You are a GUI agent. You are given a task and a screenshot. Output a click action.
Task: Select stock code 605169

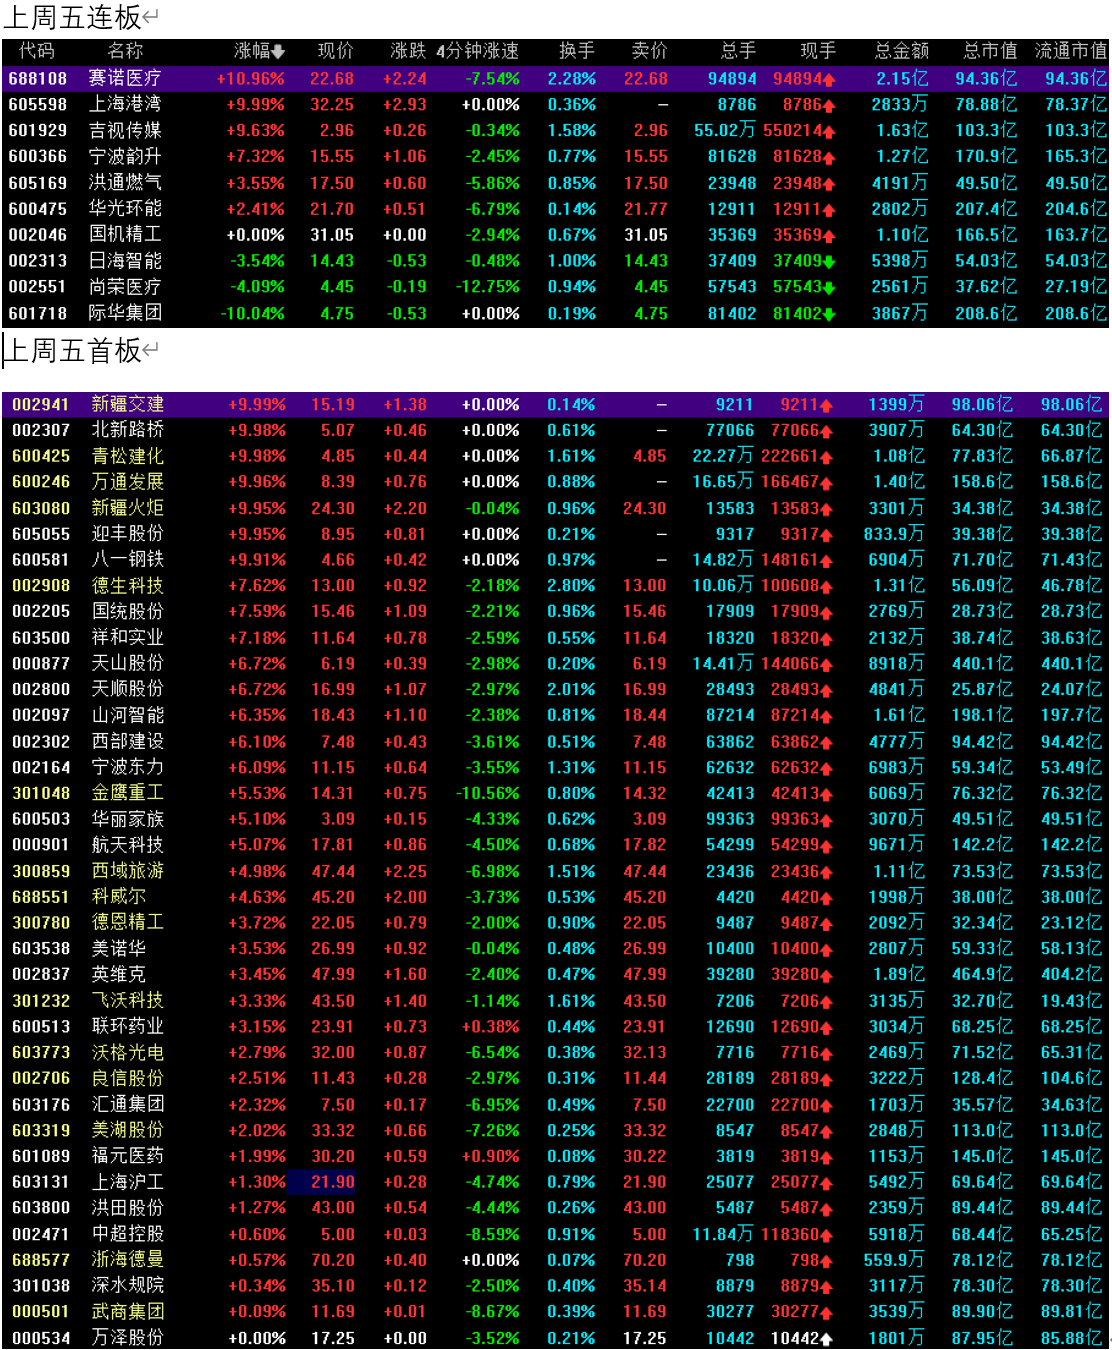38,183
